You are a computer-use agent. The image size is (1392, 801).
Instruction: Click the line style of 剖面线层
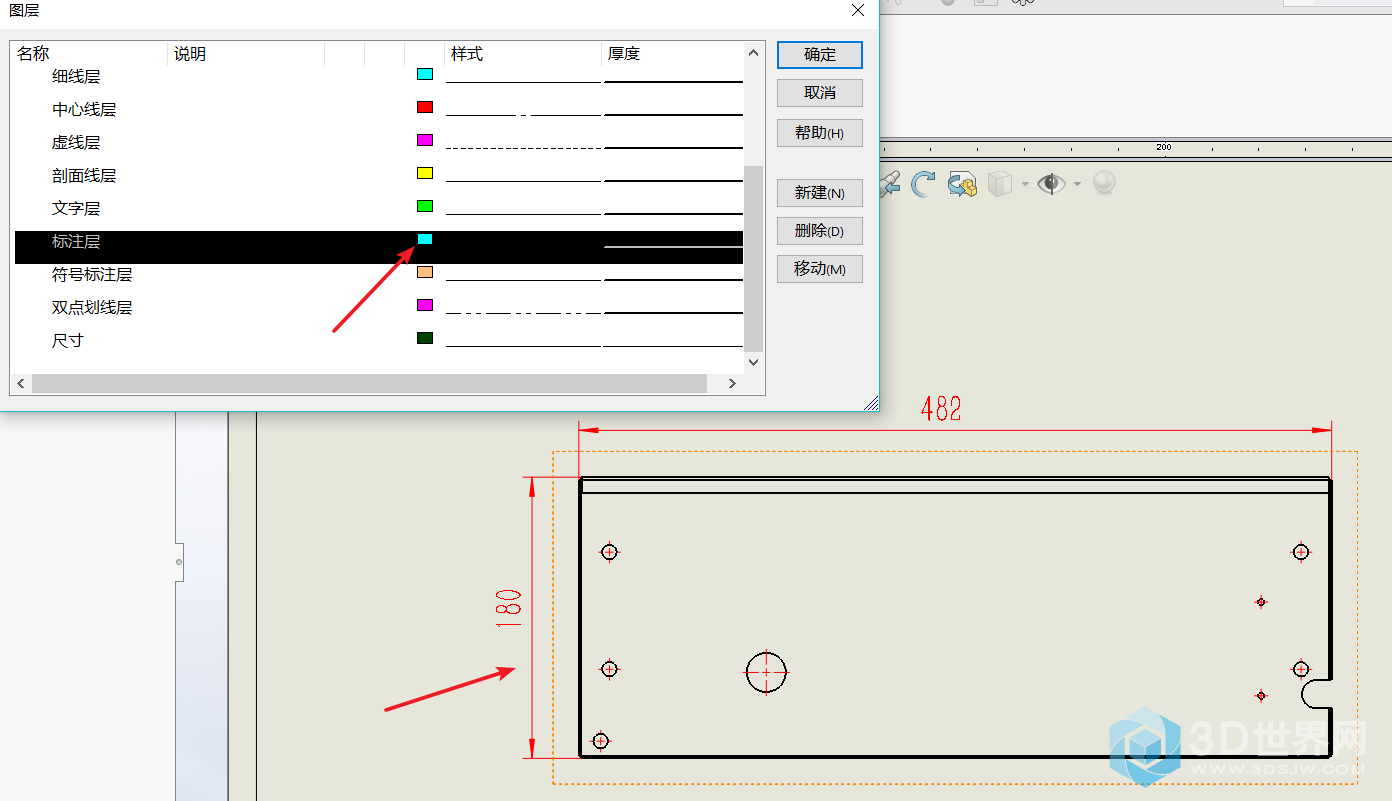pos(523,181)
